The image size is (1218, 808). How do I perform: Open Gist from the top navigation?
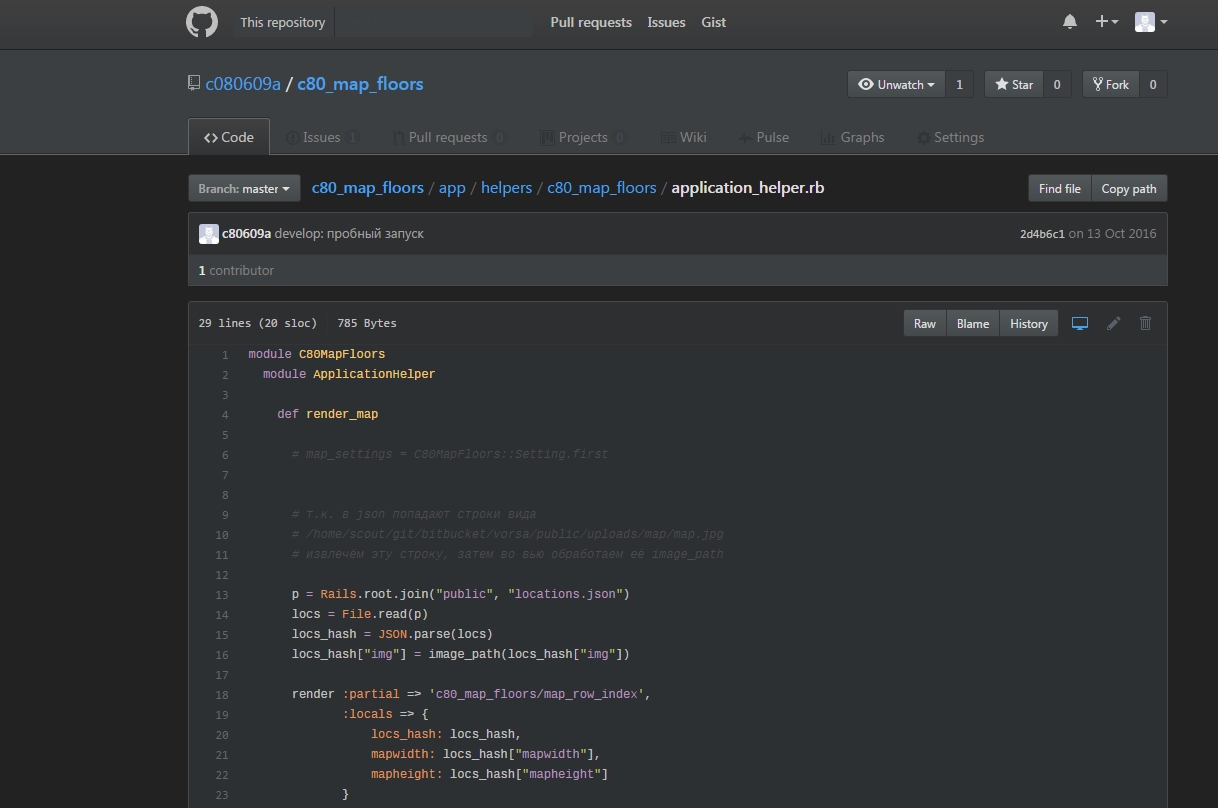coord(713,21)
